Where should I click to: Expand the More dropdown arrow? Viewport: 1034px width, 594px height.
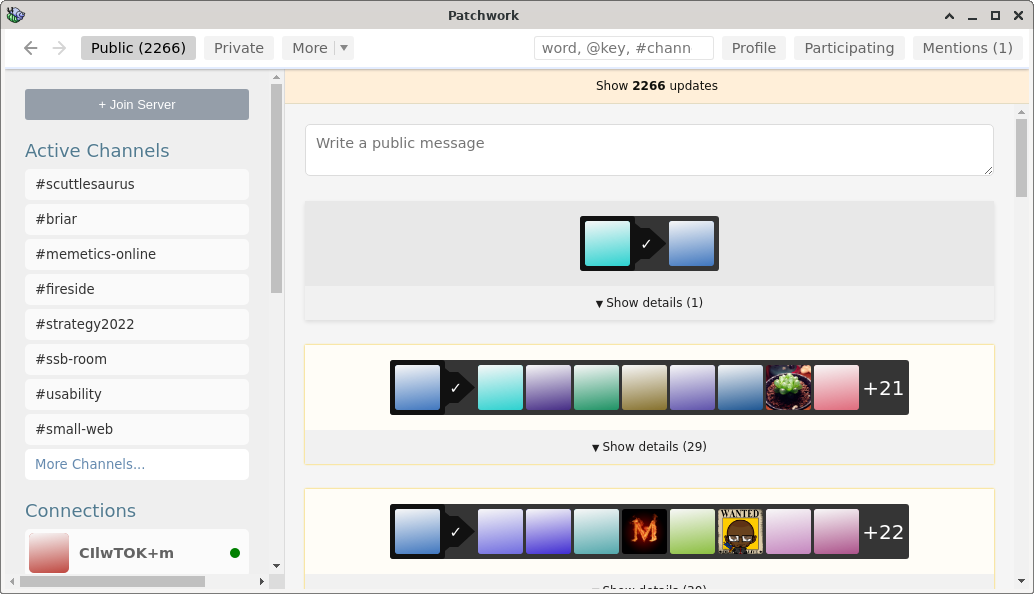click(x=344, y=48)
